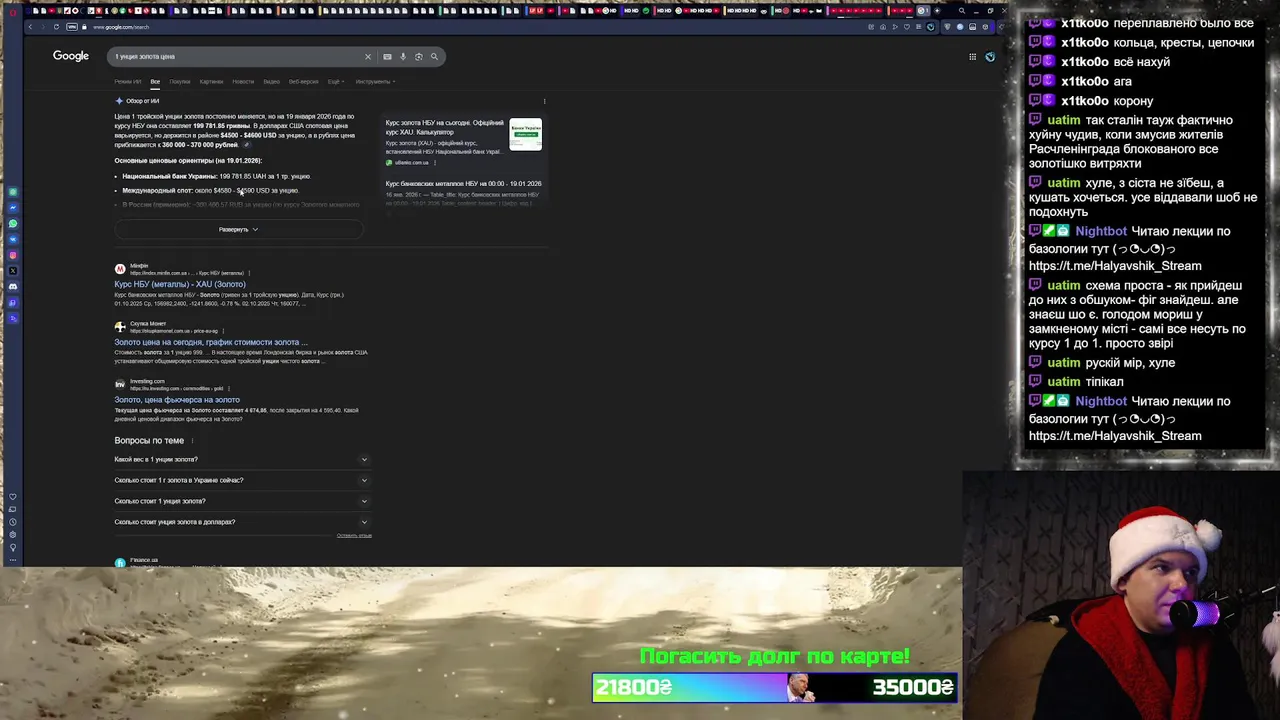Reload the page in Opera
The image size is (1280, 720).
56,27
